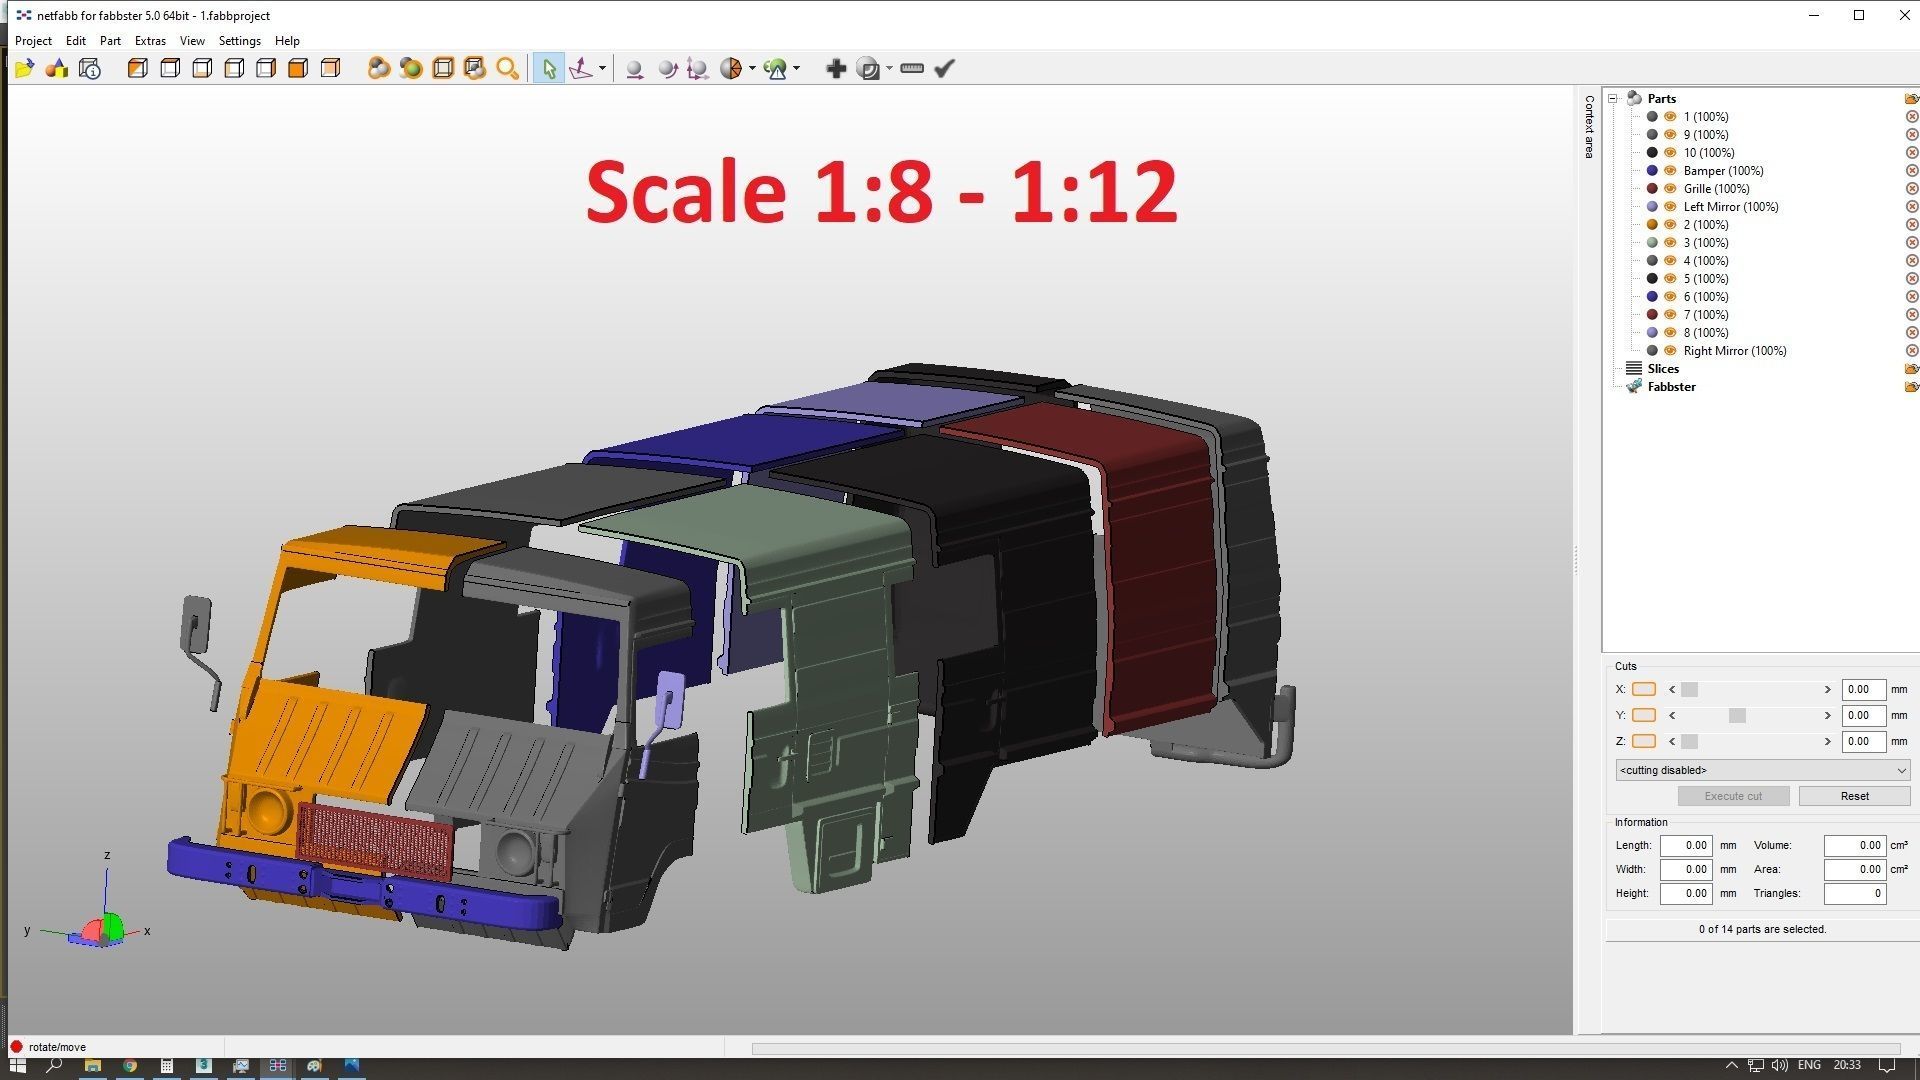
Task: Click the open project folder icon
Action: (x=24, y=68)
